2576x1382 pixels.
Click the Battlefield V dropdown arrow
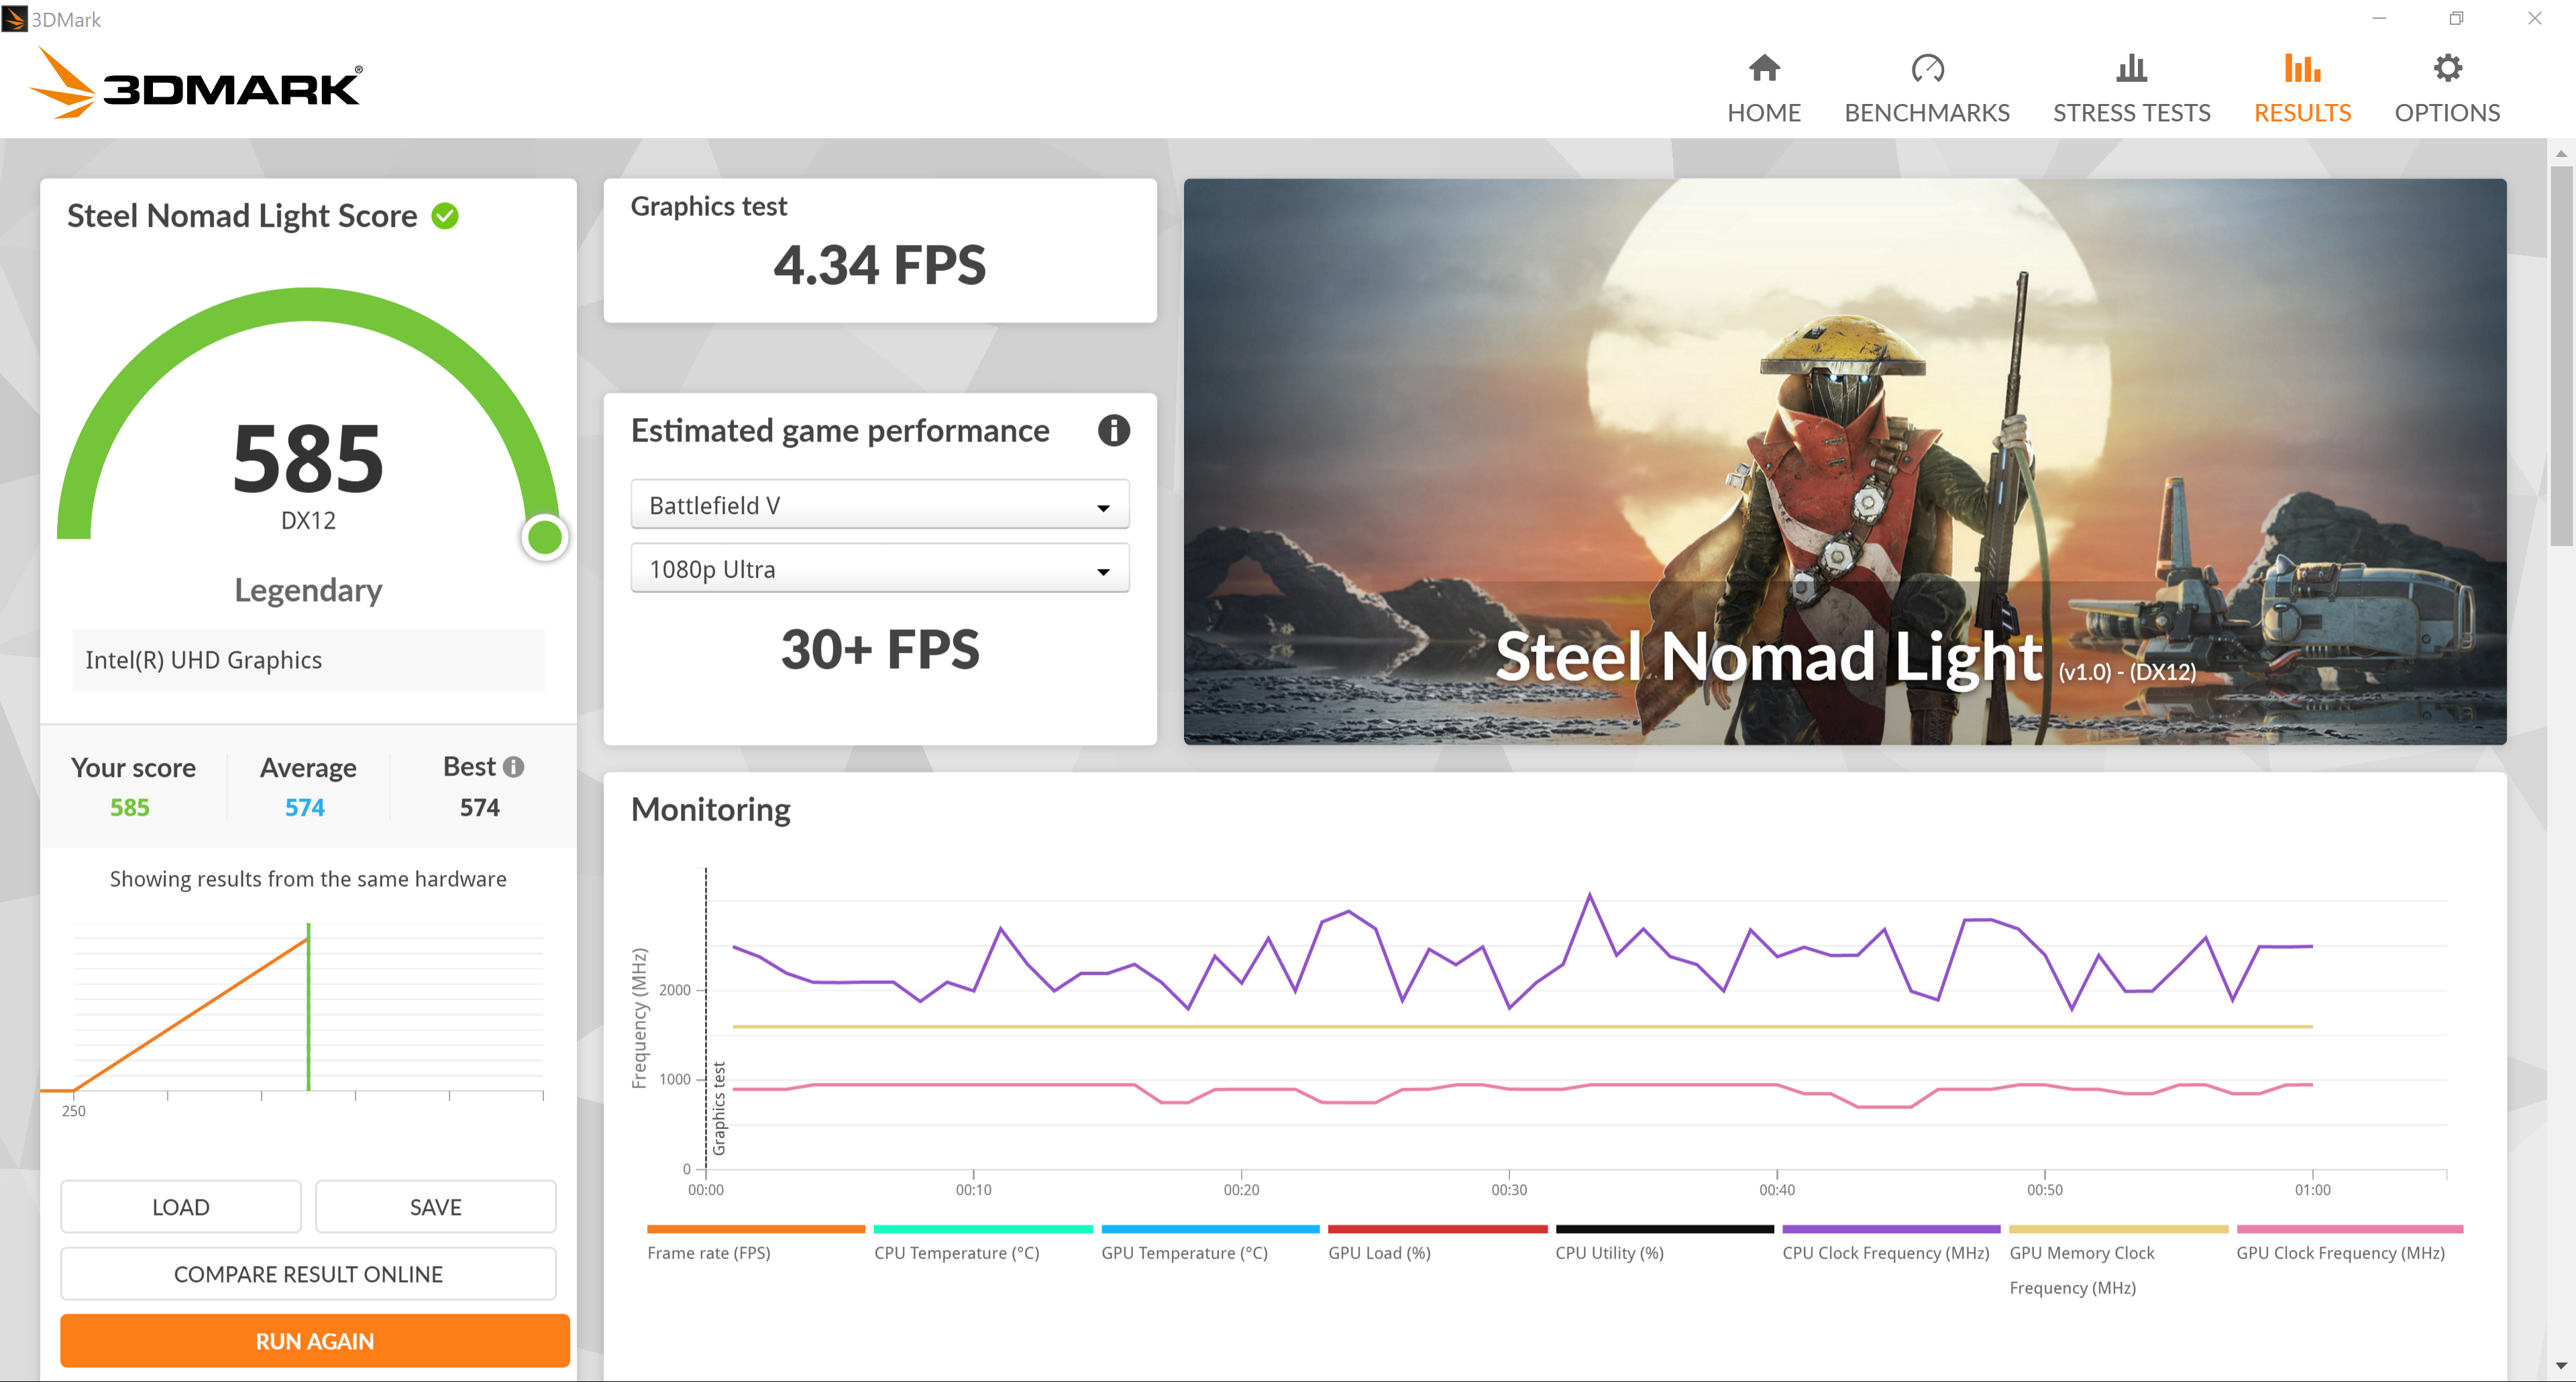tap(1103, 508)
